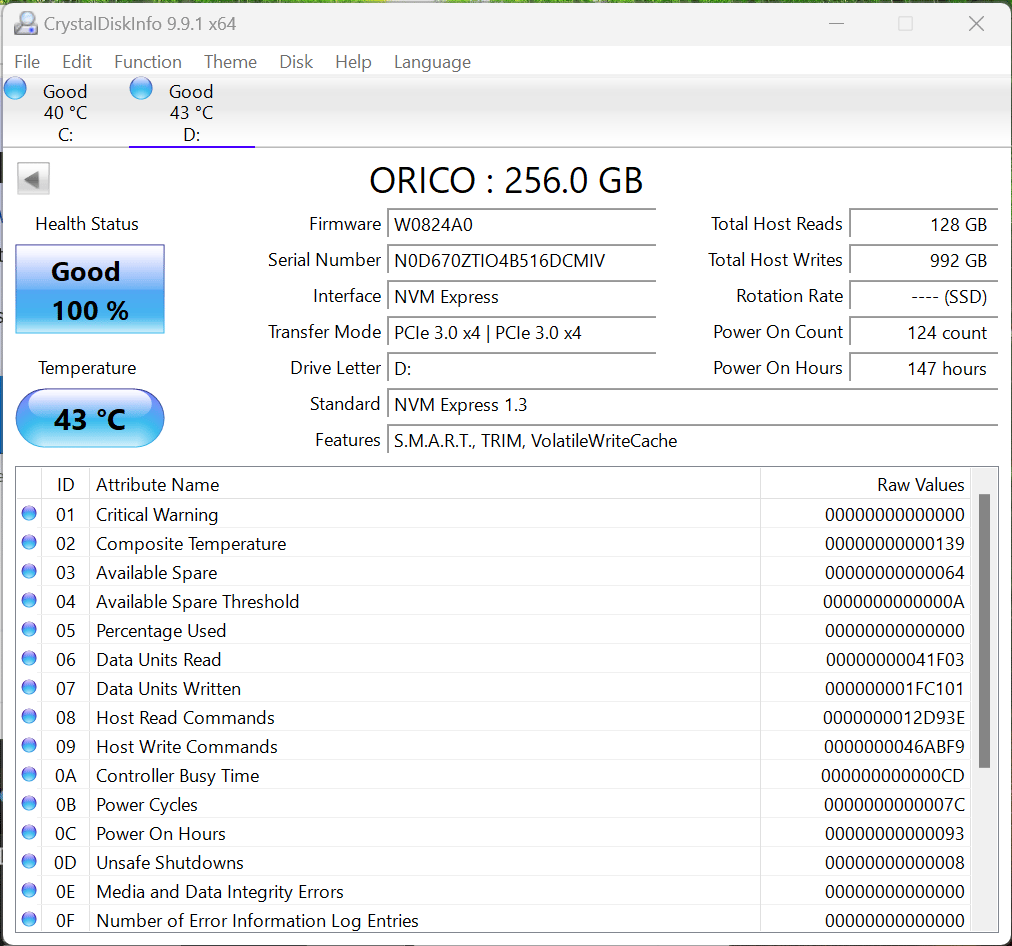Click the status dot beside Power Cycles
Image resolution: width=1012 pixels, height=946 pixels.
pos(29,803)
